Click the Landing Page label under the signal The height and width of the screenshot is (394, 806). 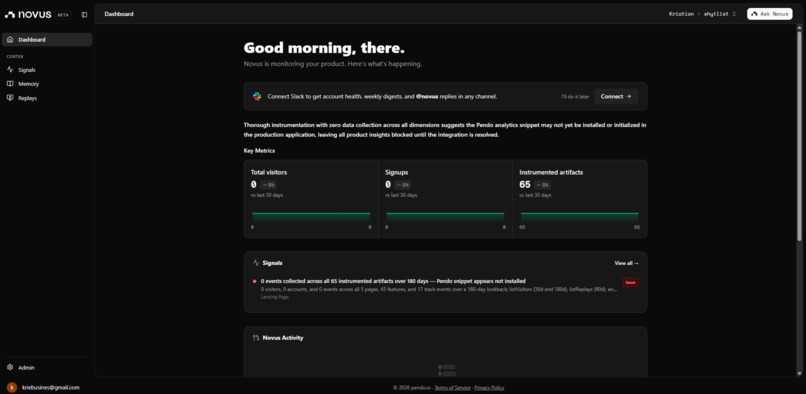coord(274,297)
